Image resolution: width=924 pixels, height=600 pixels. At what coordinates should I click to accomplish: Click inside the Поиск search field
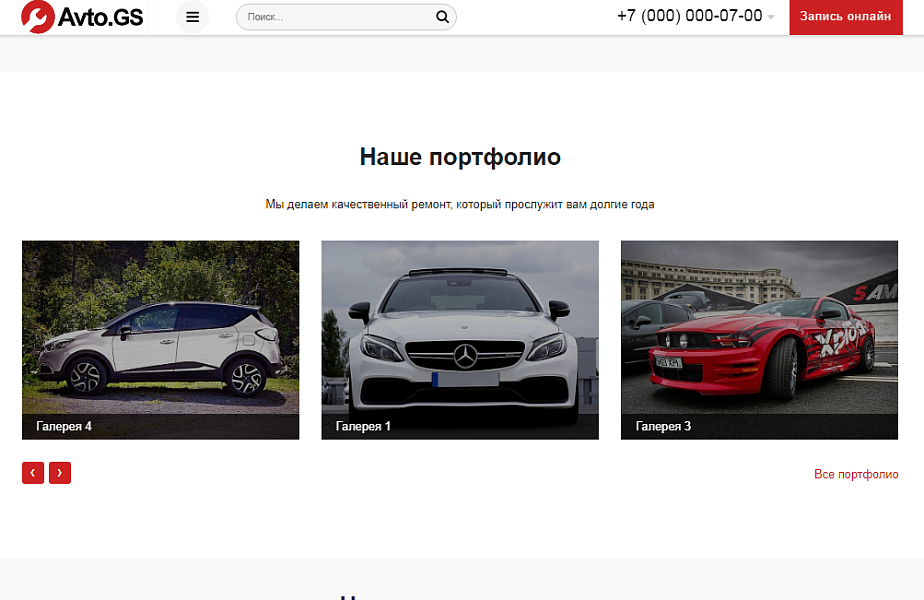pos(330,17)
